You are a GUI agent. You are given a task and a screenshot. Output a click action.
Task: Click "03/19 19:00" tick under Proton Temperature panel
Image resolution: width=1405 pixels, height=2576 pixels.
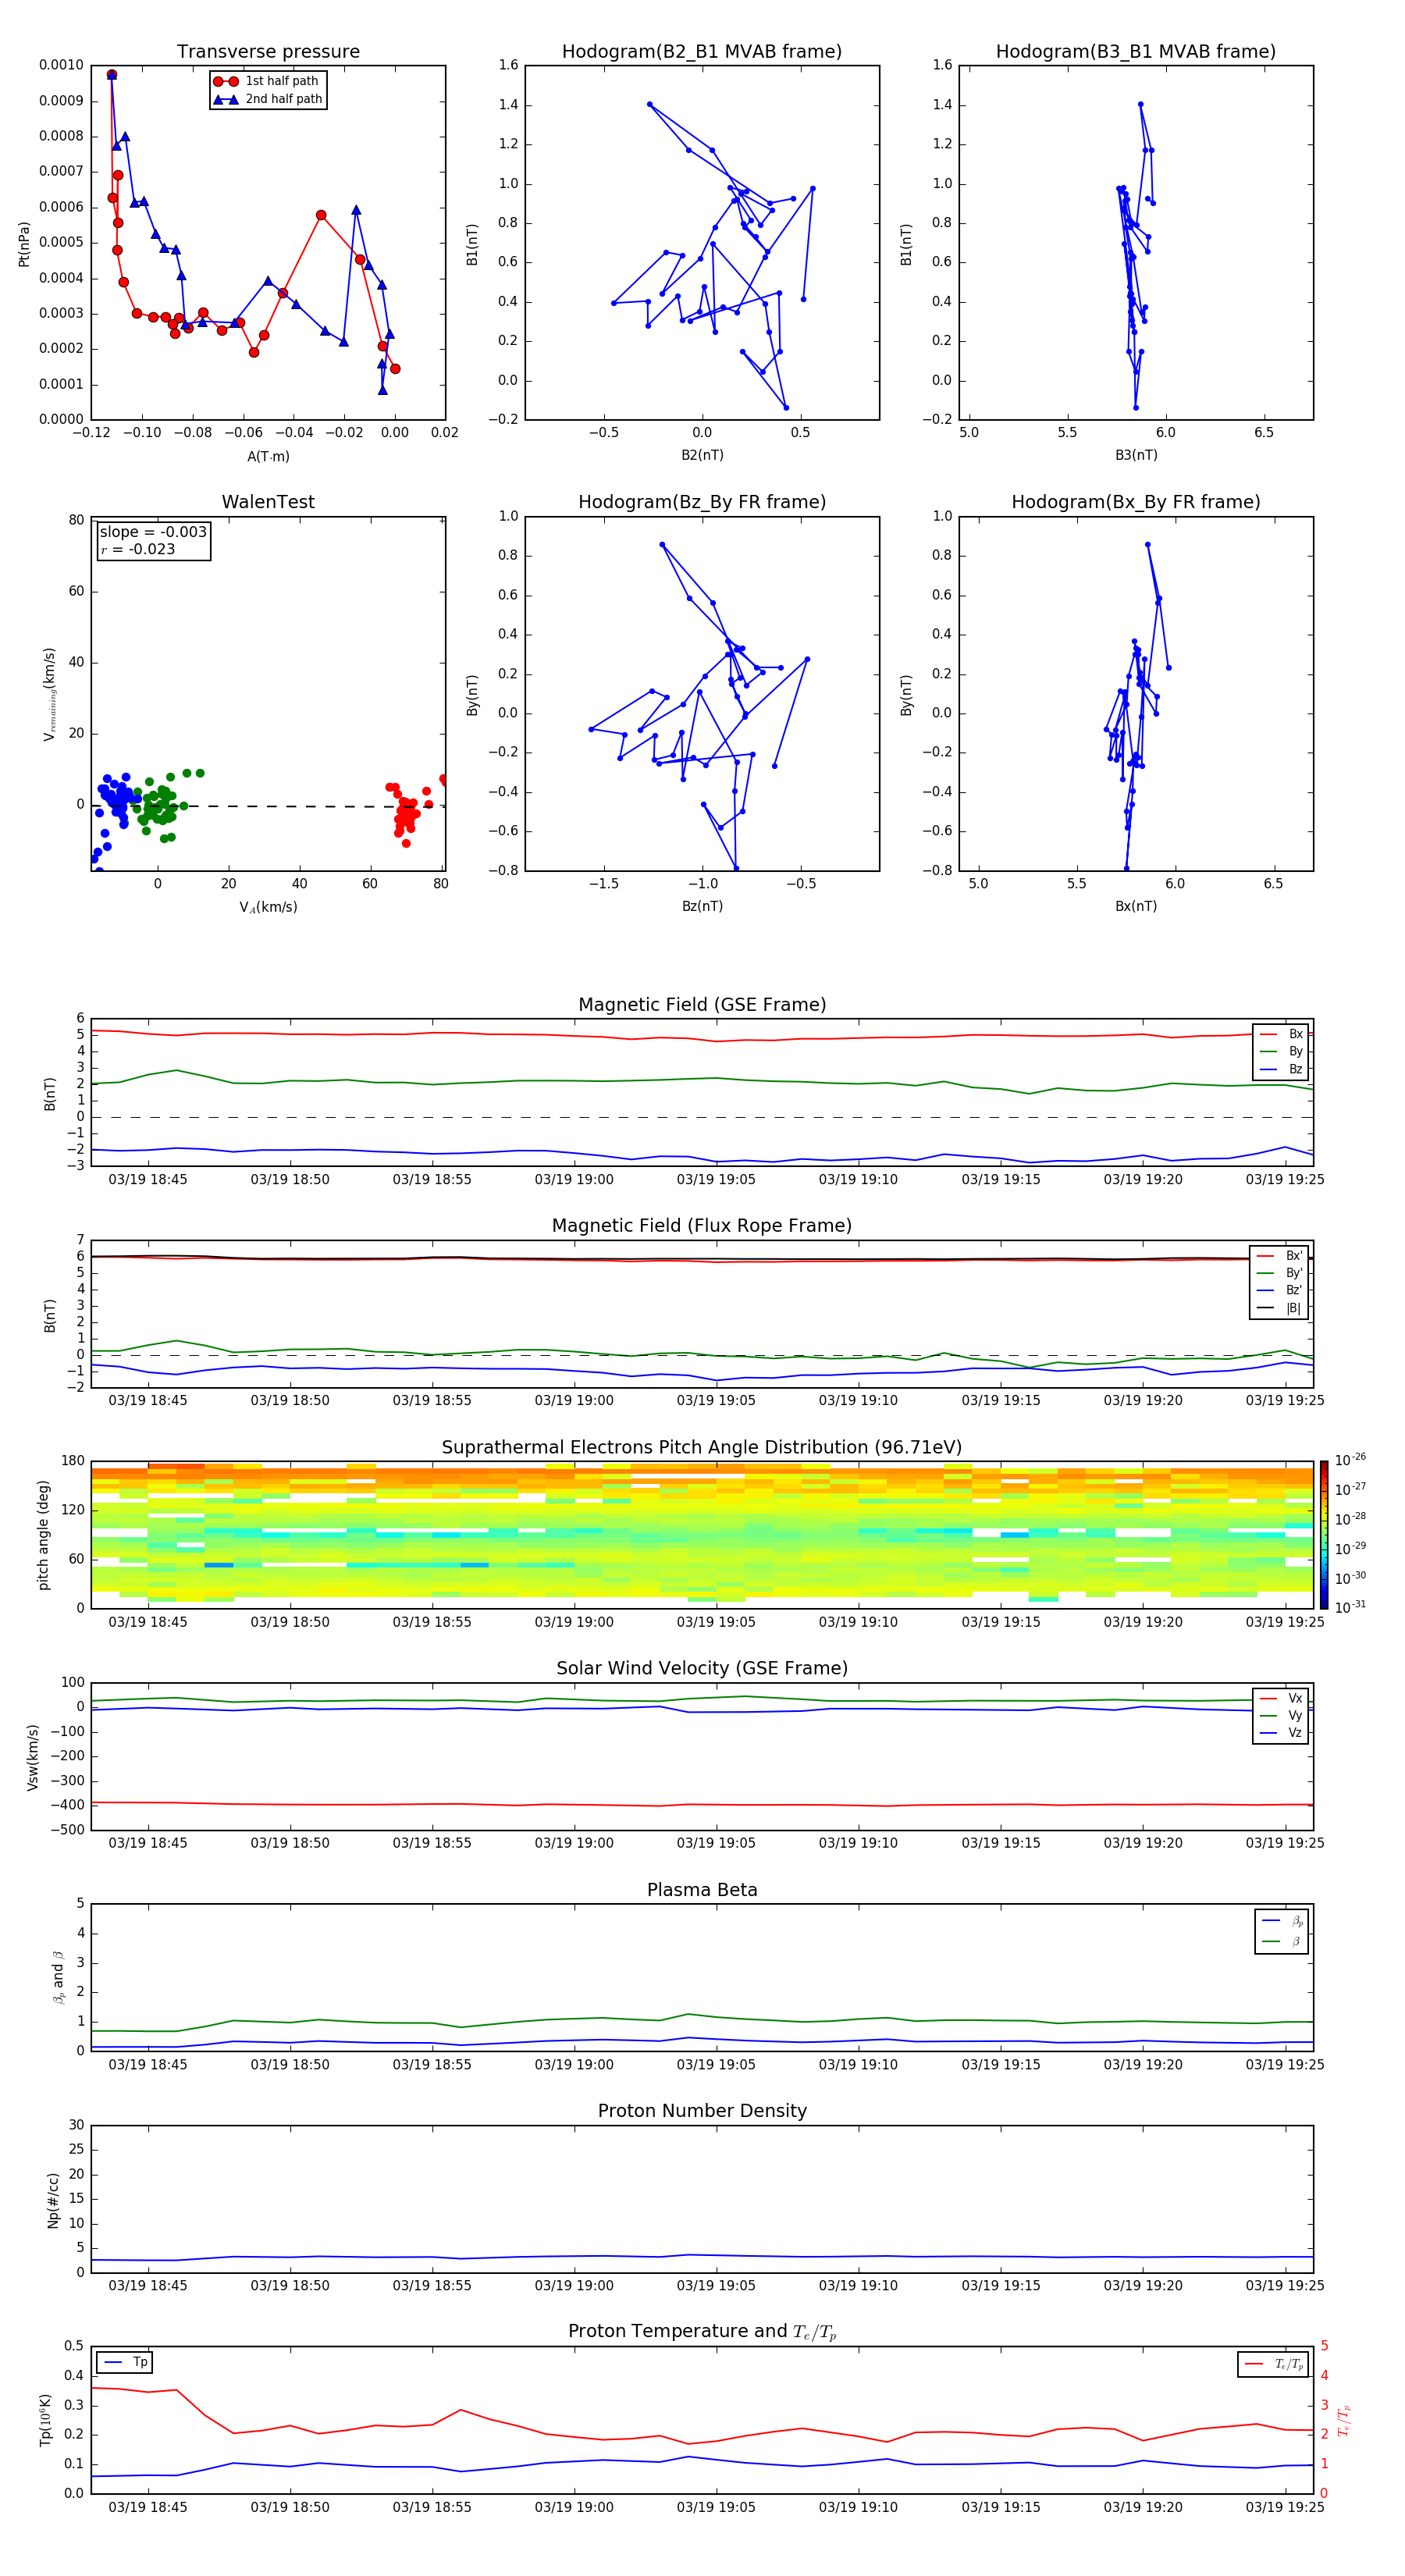tap(574, 2507)
